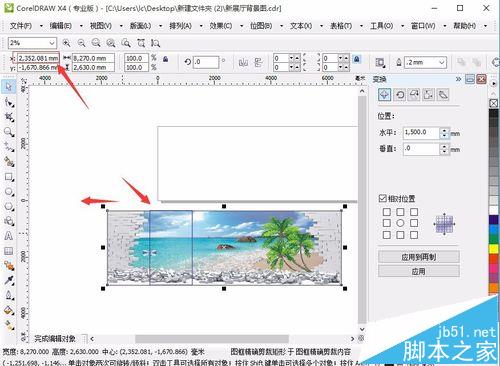Select the Interactive Blend tool
The image size is (500, 366).
(9, 266)
